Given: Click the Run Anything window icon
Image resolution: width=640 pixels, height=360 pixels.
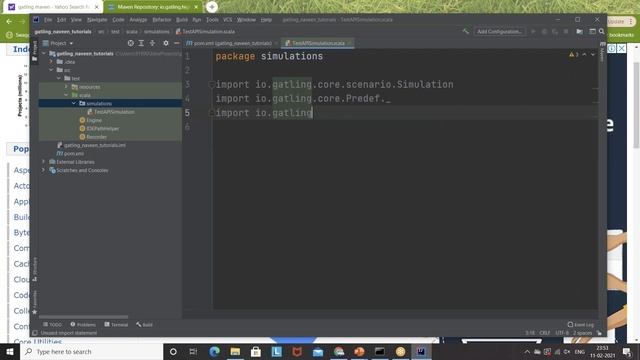Looking at the screenshot, I should pyautogui.click(x=592, y=31).
